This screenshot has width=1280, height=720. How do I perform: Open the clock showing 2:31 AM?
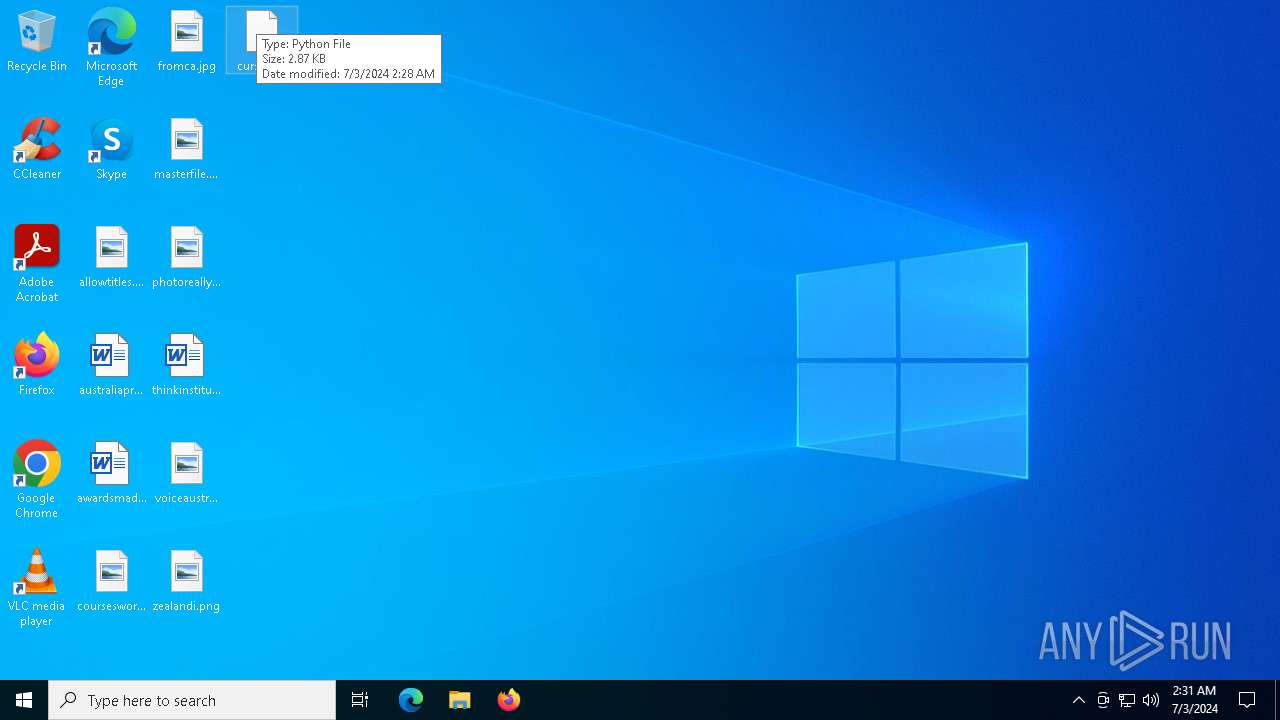point(1194,700)
